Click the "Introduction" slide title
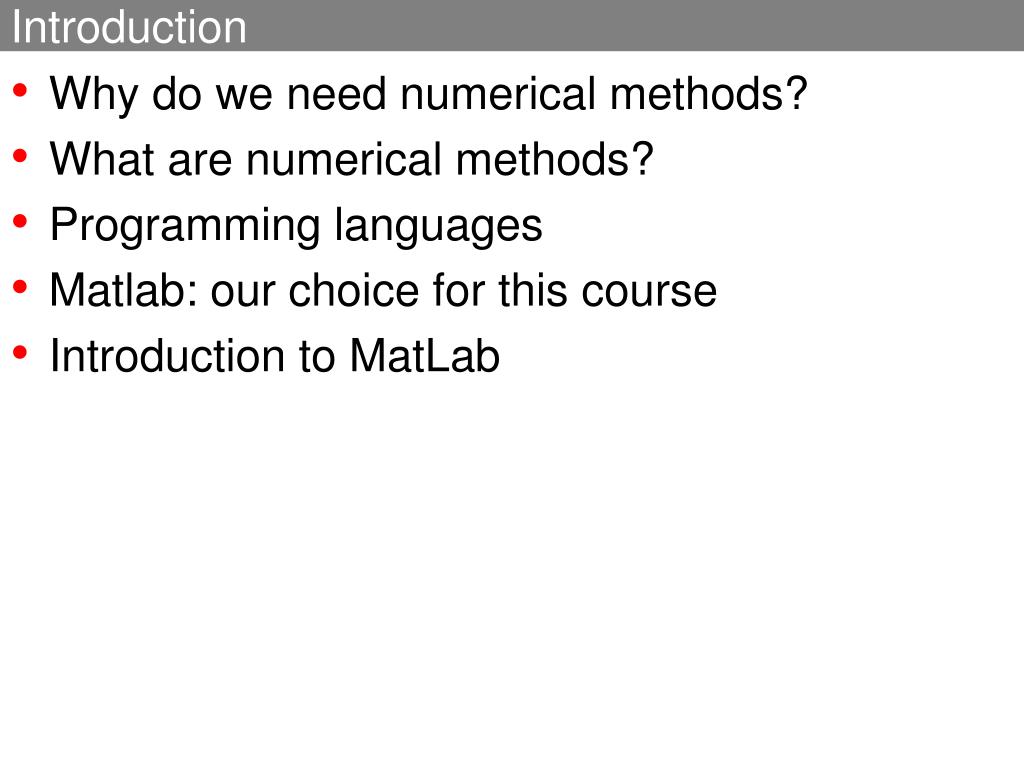 click(129, 27)
